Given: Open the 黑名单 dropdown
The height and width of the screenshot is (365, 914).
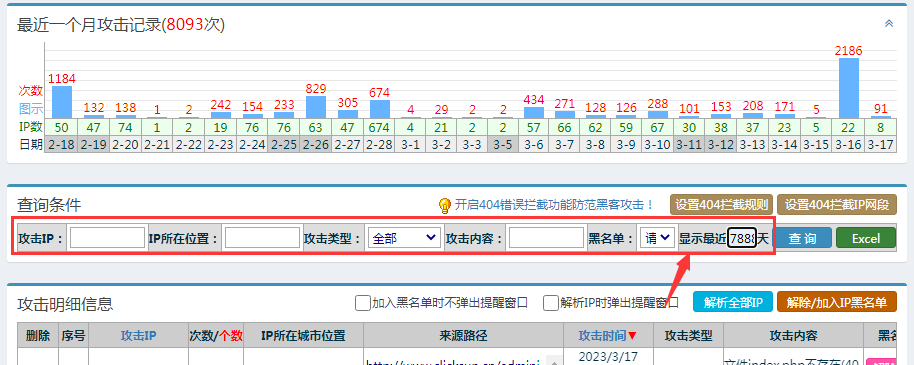Looking at the screenshot, I should point(657,238).
